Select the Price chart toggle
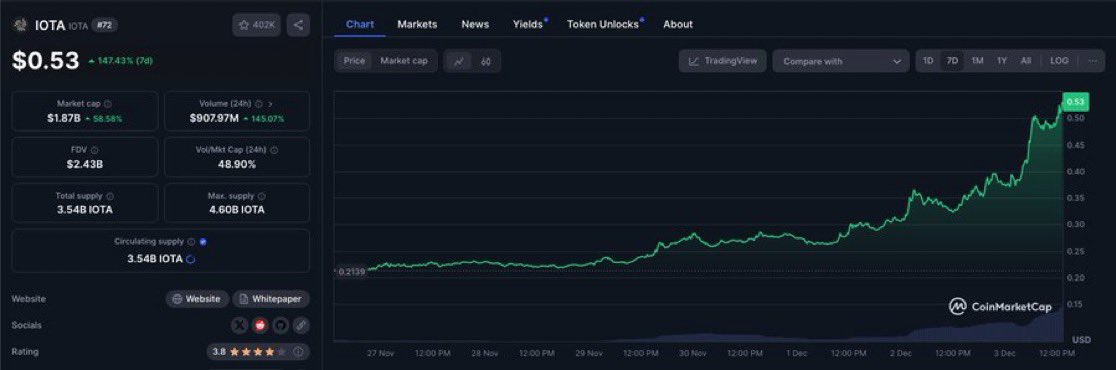Viewport: 1116px width, 370px height. tap(354, 61)
